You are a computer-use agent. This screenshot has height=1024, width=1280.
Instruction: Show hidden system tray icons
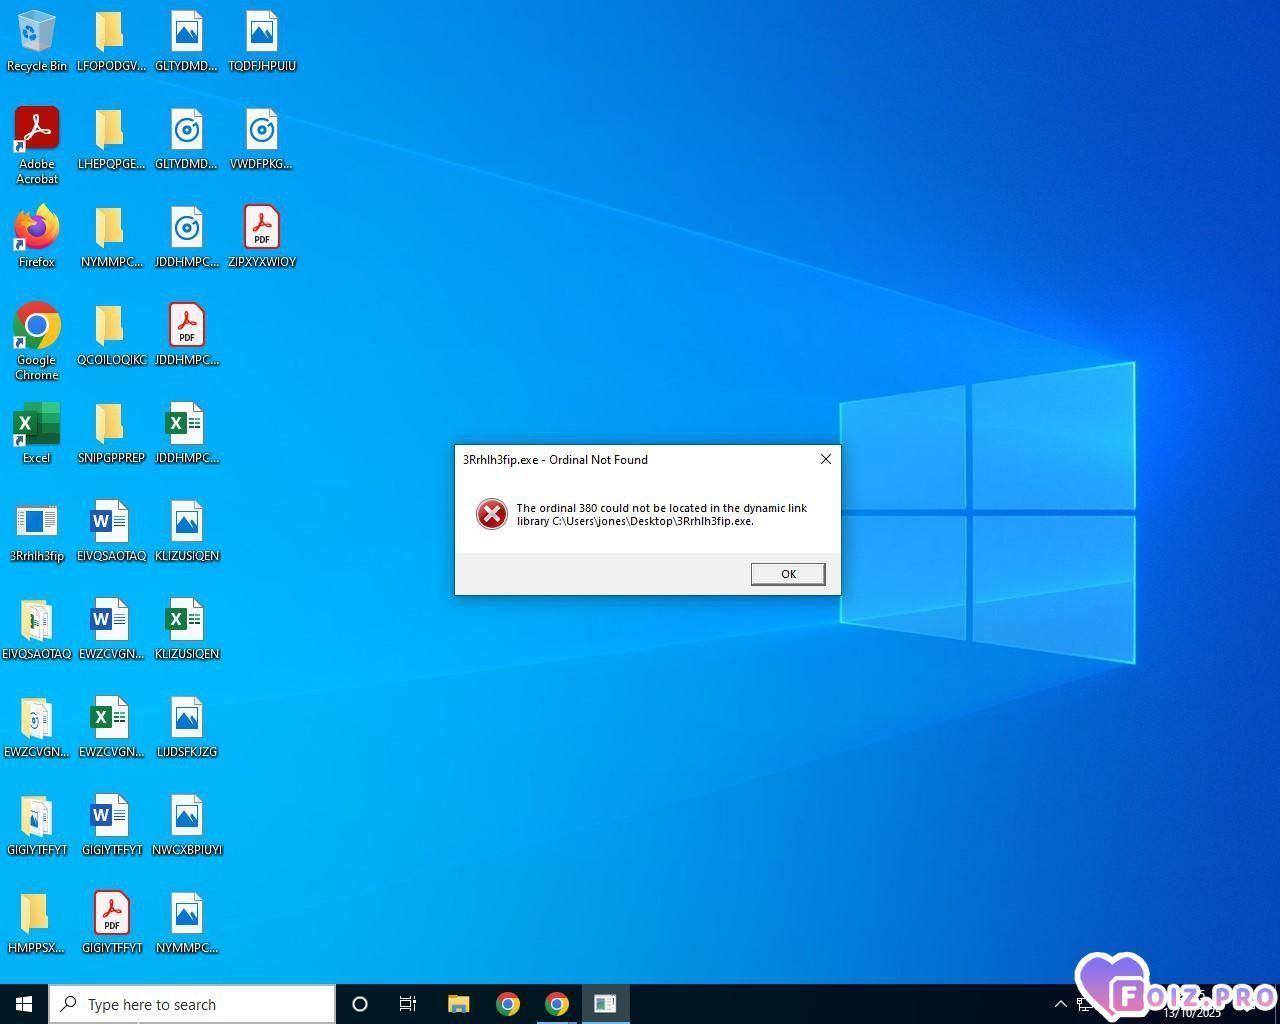click(1060, 1004)
